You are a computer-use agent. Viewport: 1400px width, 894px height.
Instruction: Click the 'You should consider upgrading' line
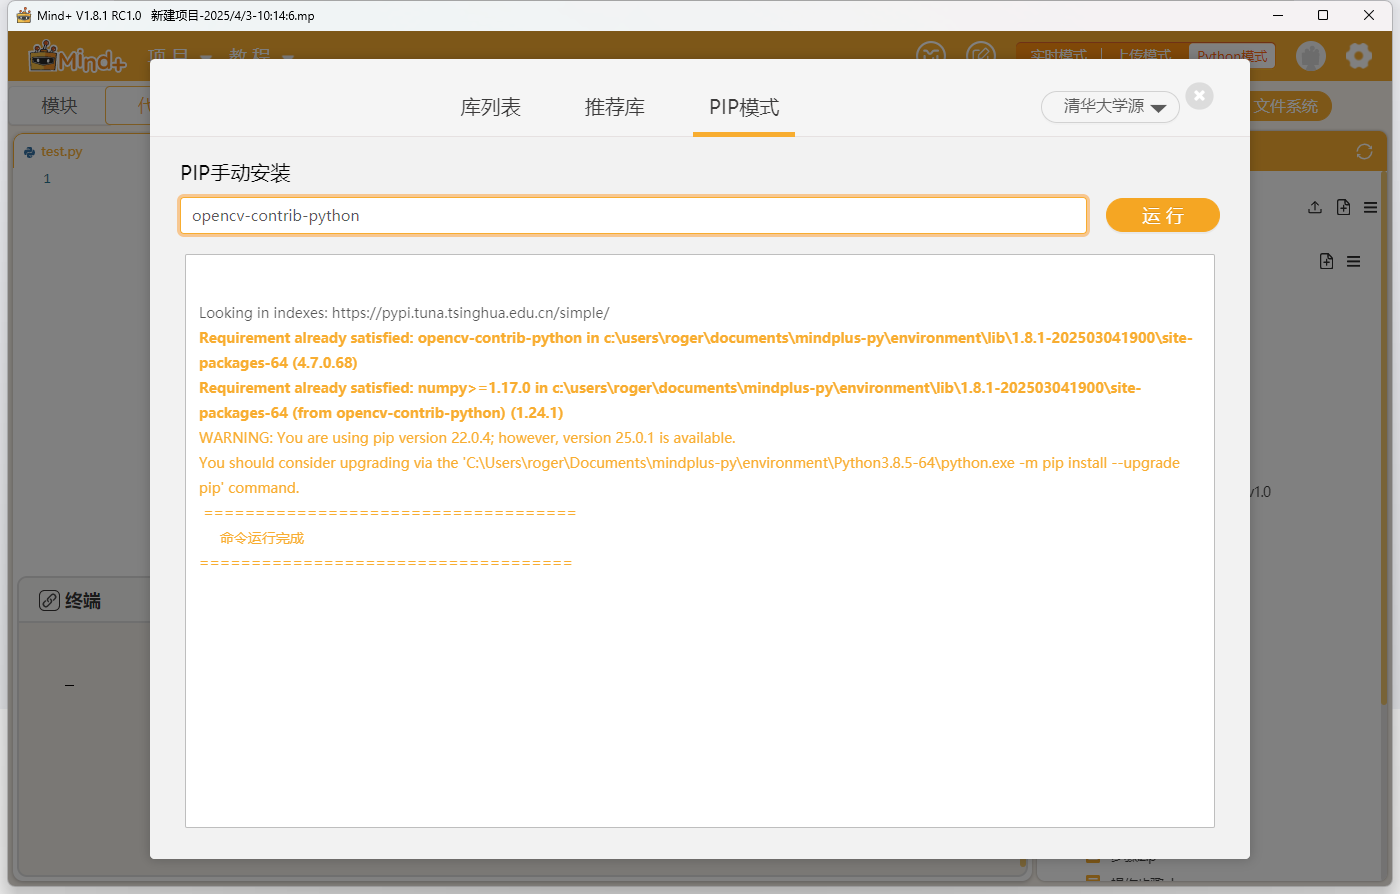pyautogui.click(x=689, y=475)
